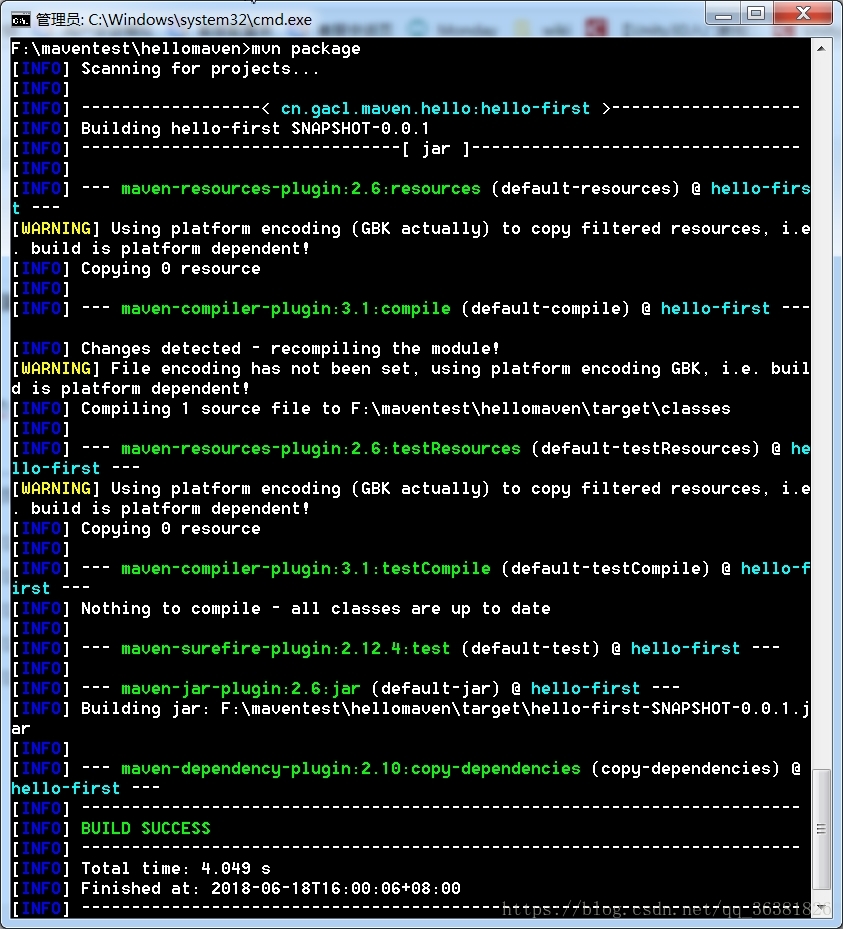Click '(default-resources)' text
The height and width of the screenshot is (929, 843).
[585, 188]
